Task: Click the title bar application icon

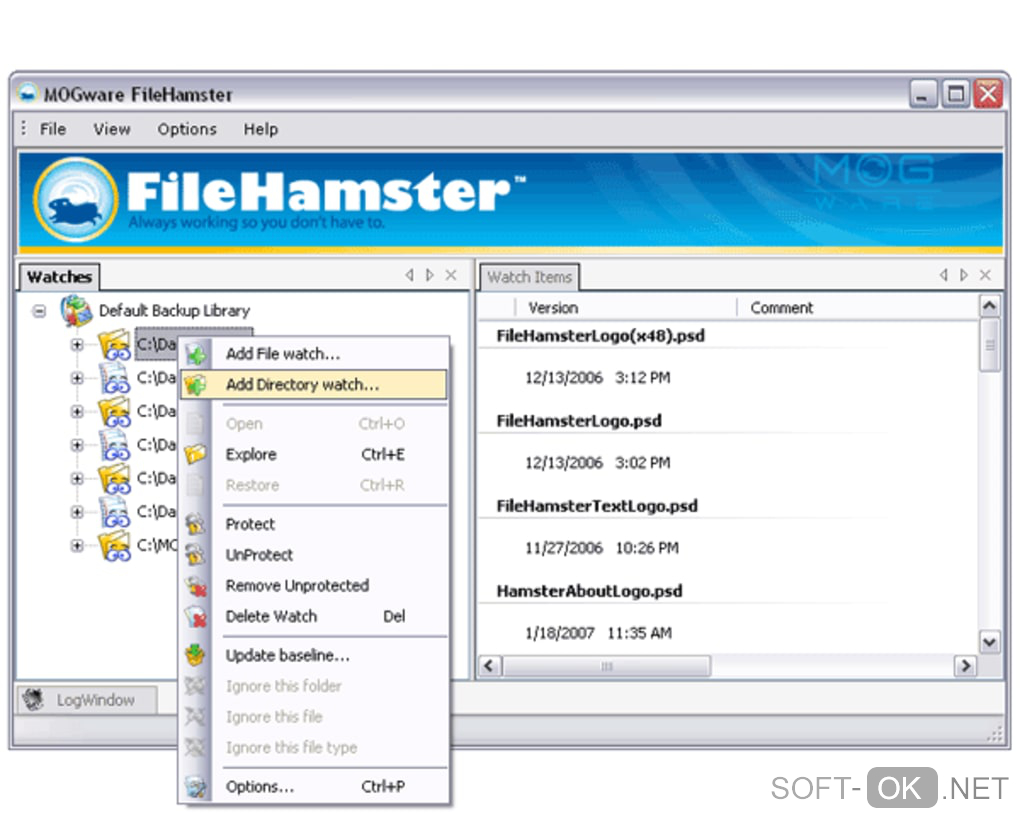Action: pyautogui.click(x=28, y=94)
